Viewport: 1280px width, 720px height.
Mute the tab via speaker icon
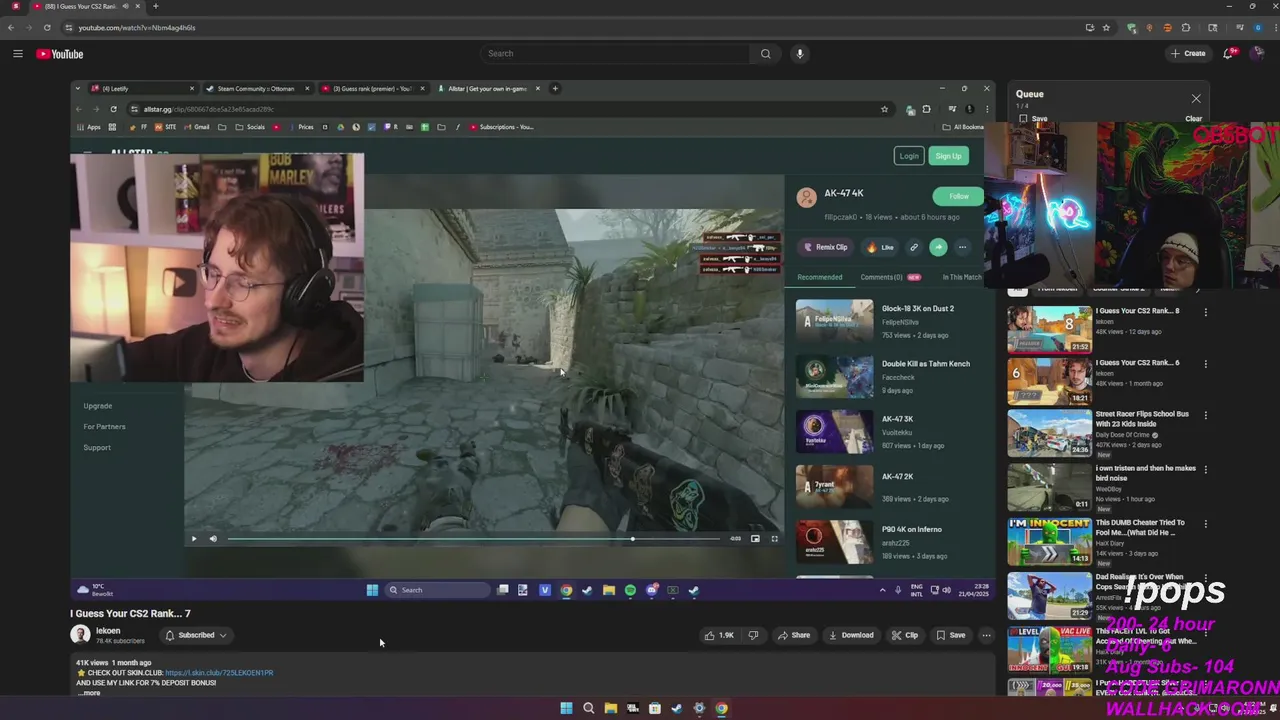[125, 7]
